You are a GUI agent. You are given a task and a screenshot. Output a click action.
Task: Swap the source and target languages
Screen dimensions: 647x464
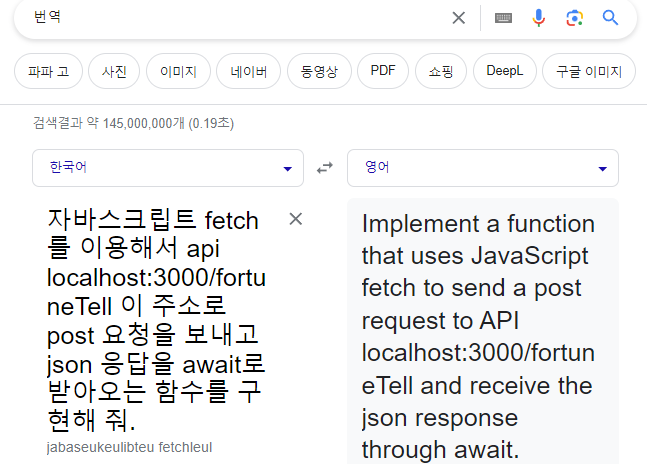(x=325, y=168)
